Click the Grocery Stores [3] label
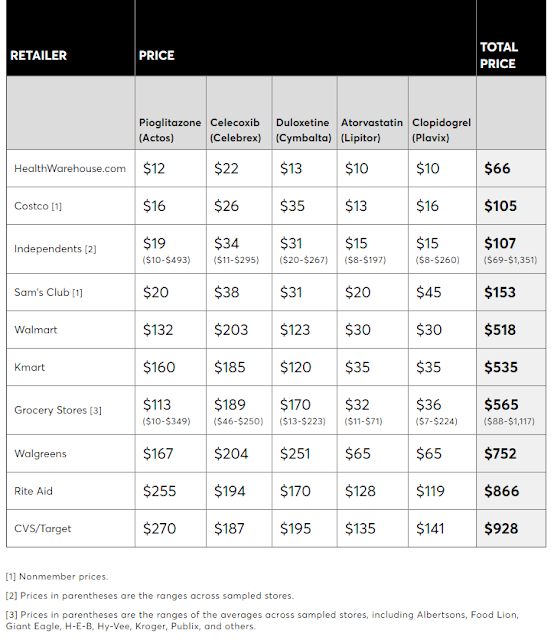The width and height of the screenshot is (554, 640). pyautogui.click(x=58, y=410)
